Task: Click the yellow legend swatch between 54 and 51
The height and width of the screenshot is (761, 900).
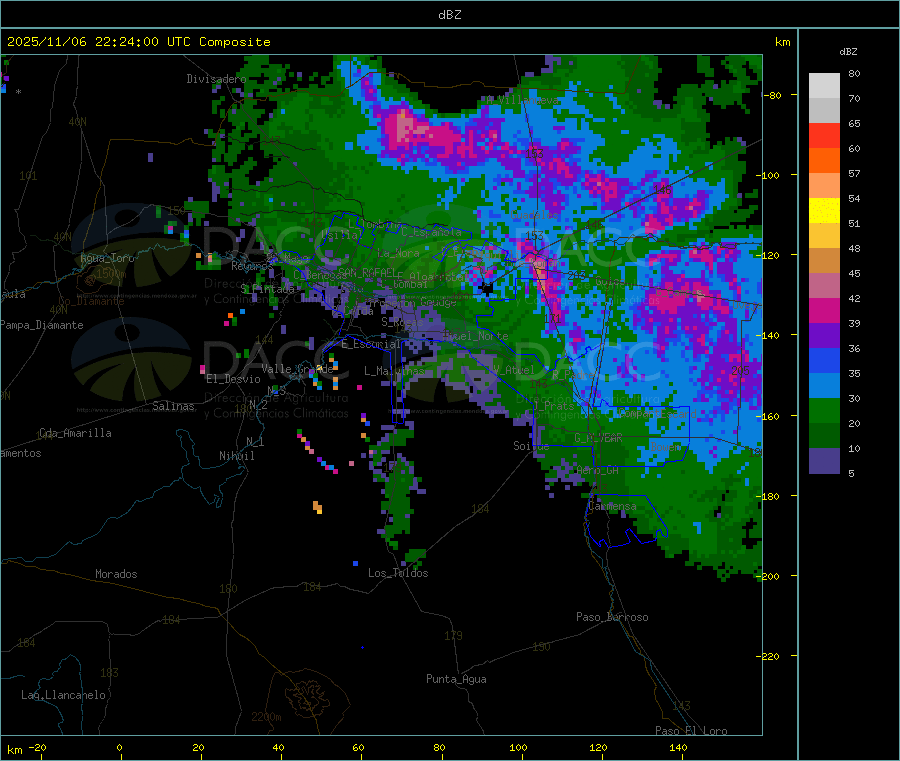Action: (824, 211)
